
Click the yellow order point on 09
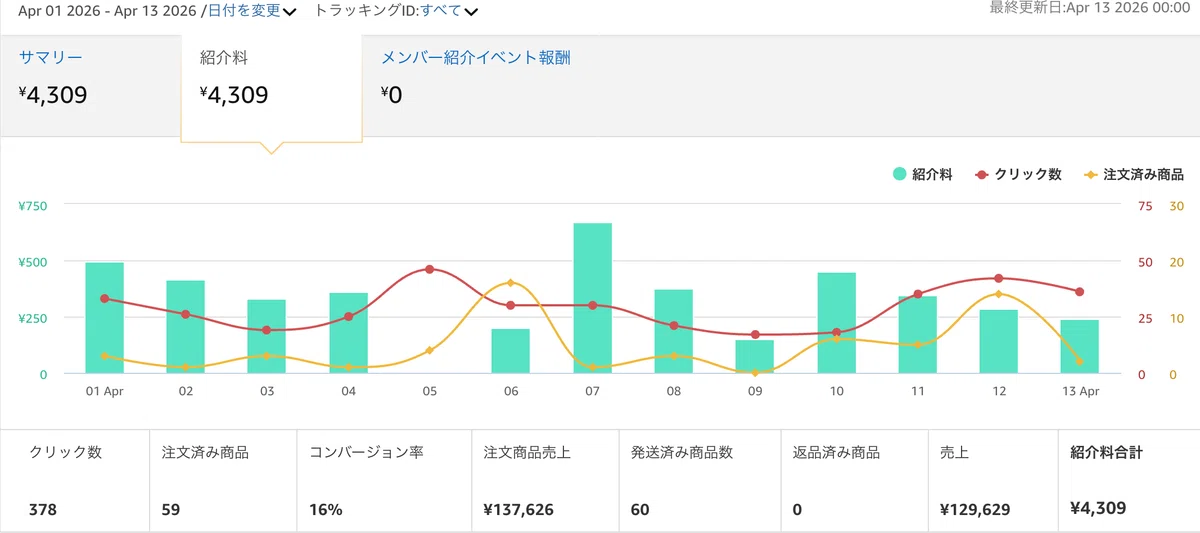755,372
